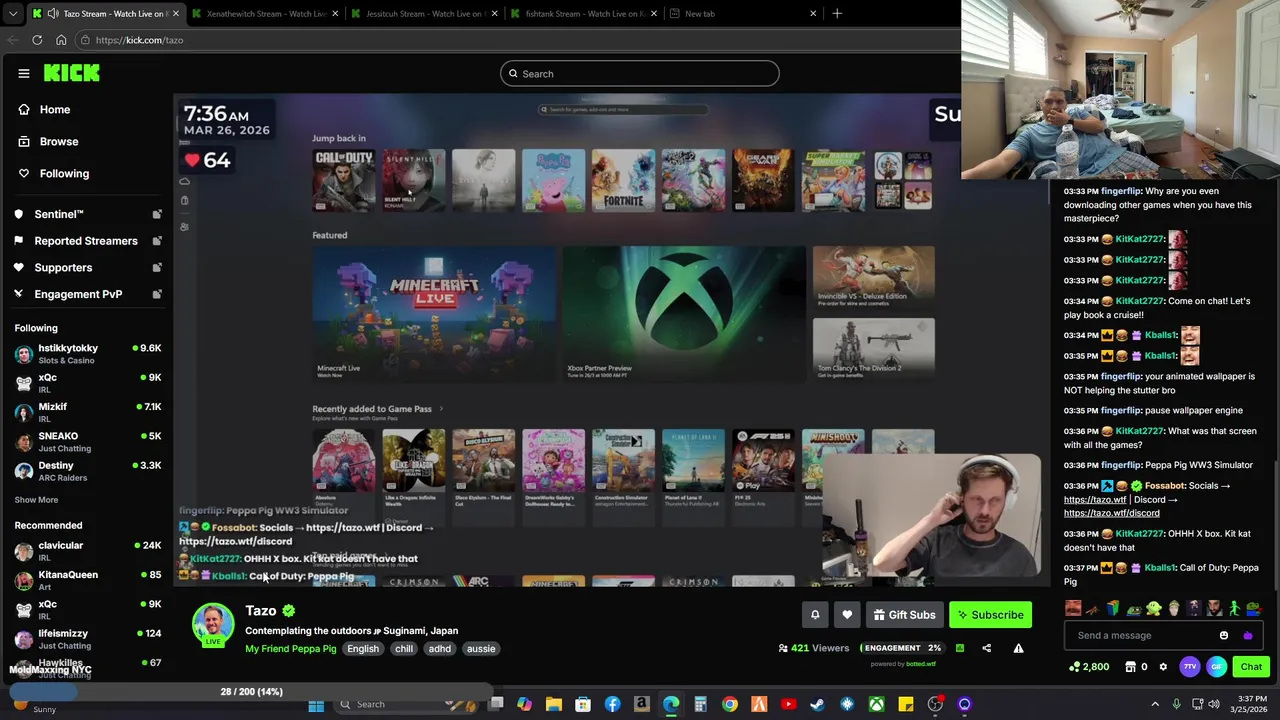Open the https://tazo.wtf link in chat
The height and width of the screenshot is (720, 1280).
[1095, 500]
